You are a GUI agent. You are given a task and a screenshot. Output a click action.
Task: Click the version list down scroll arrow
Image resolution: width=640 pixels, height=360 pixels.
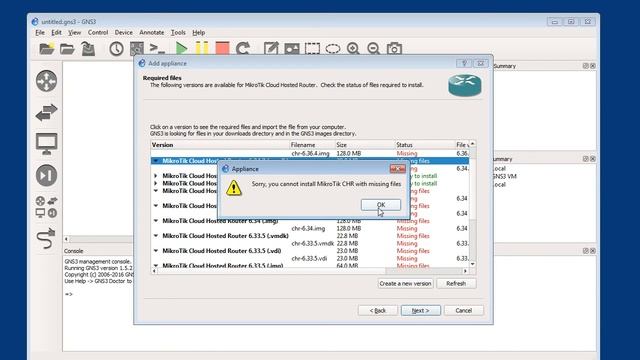(473, 264)
